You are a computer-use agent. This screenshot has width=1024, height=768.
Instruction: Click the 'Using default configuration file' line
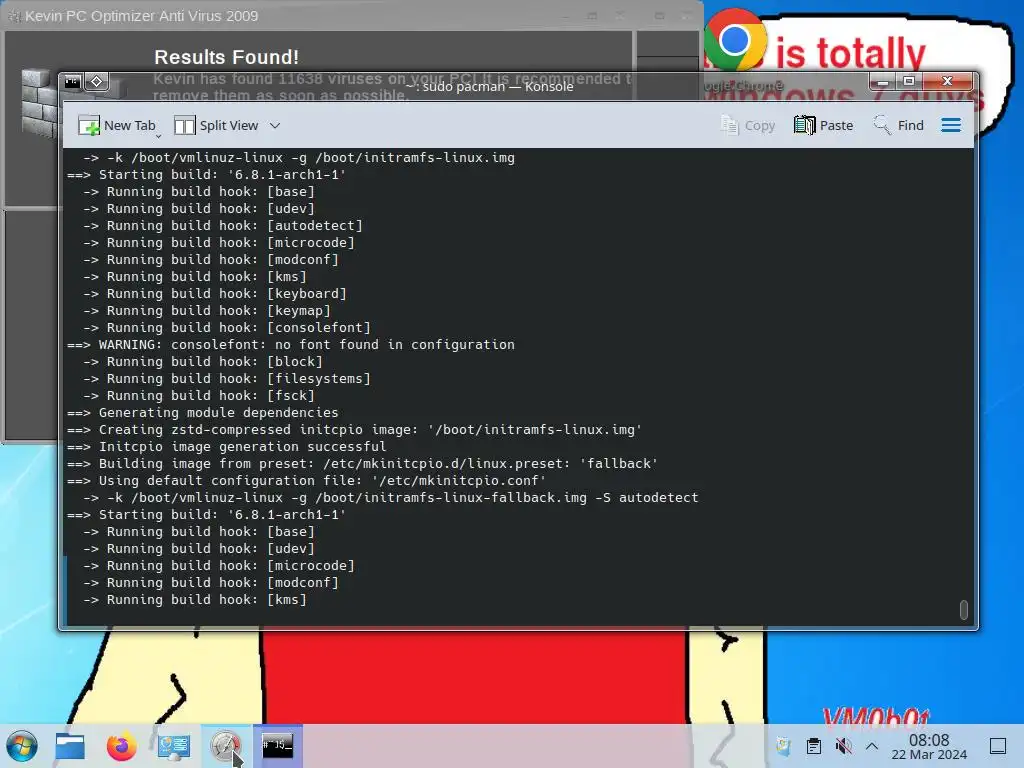307,480
